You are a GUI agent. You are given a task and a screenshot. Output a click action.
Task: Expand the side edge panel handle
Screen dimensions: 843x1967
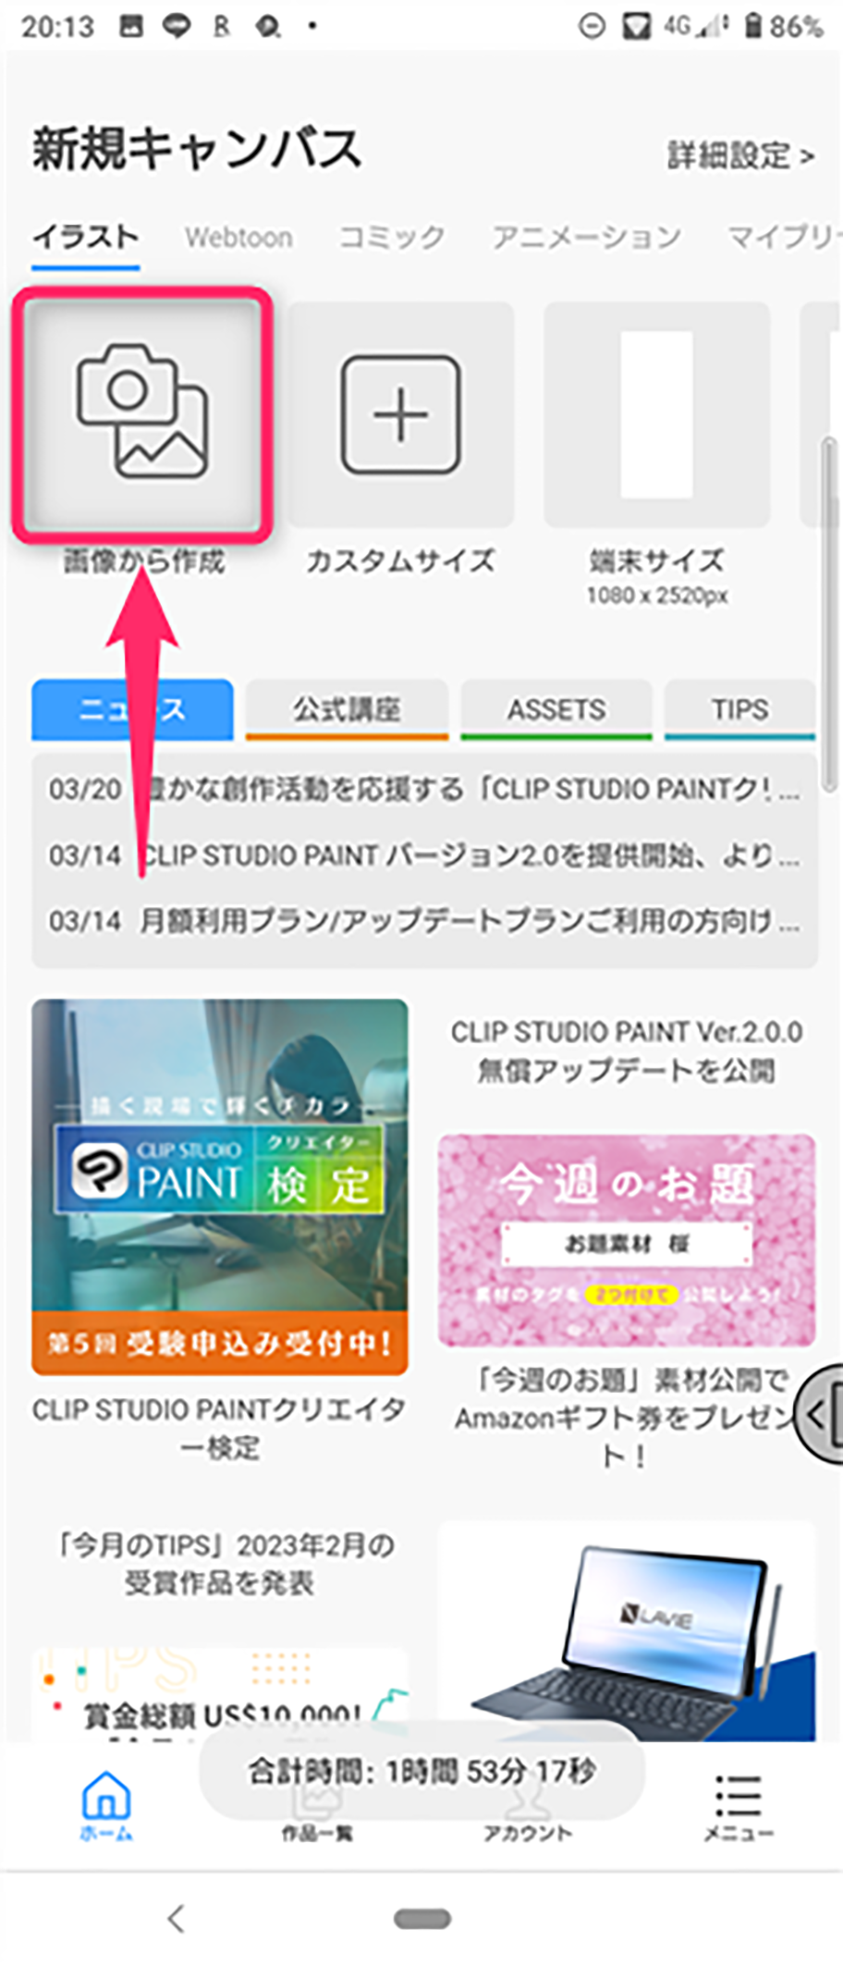822,1414
